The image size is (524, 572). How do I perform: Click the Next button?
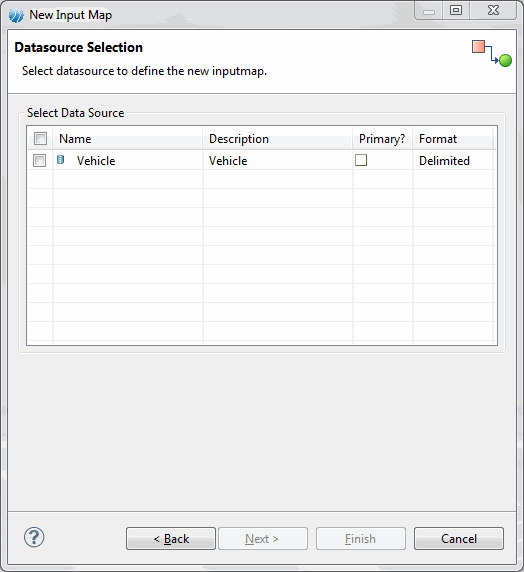pos(263,538)
